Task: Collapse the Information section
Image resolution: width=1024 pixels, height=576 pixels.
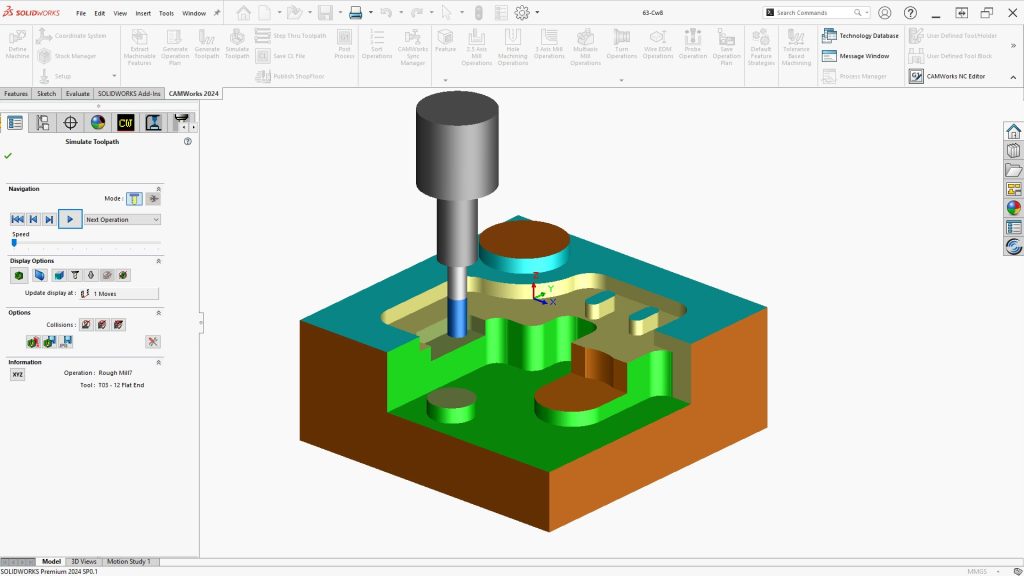Action: (158, 362)
